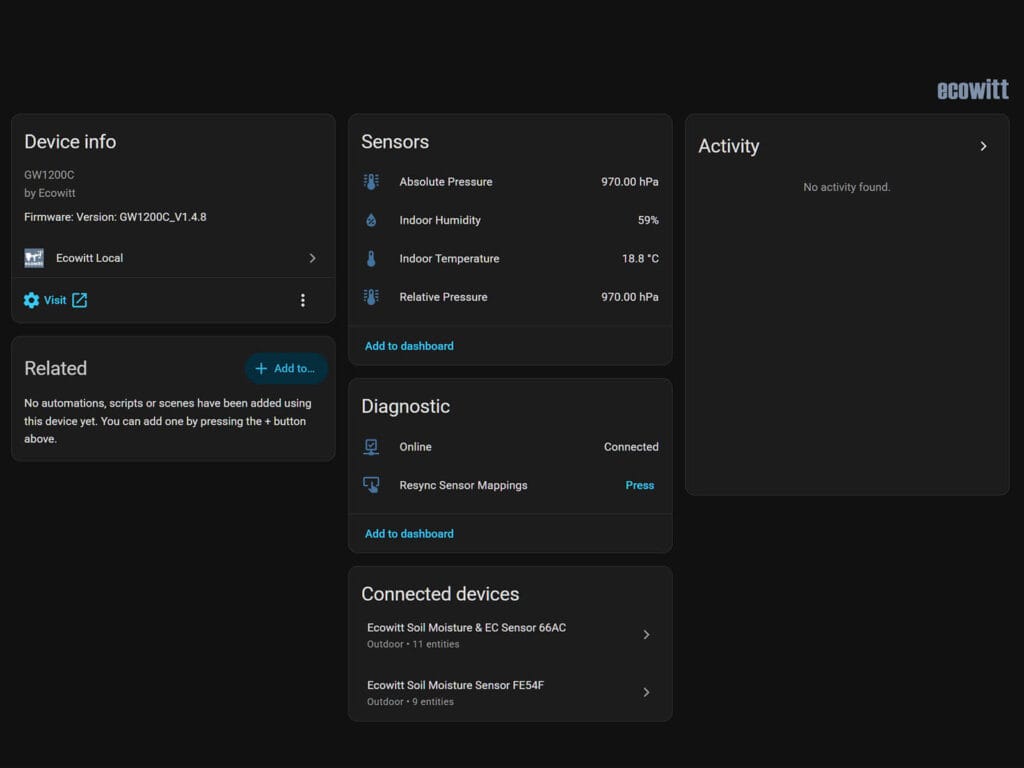Click Add to dashboard under Sensors
1024x768 pixels.
click(409, 346)
